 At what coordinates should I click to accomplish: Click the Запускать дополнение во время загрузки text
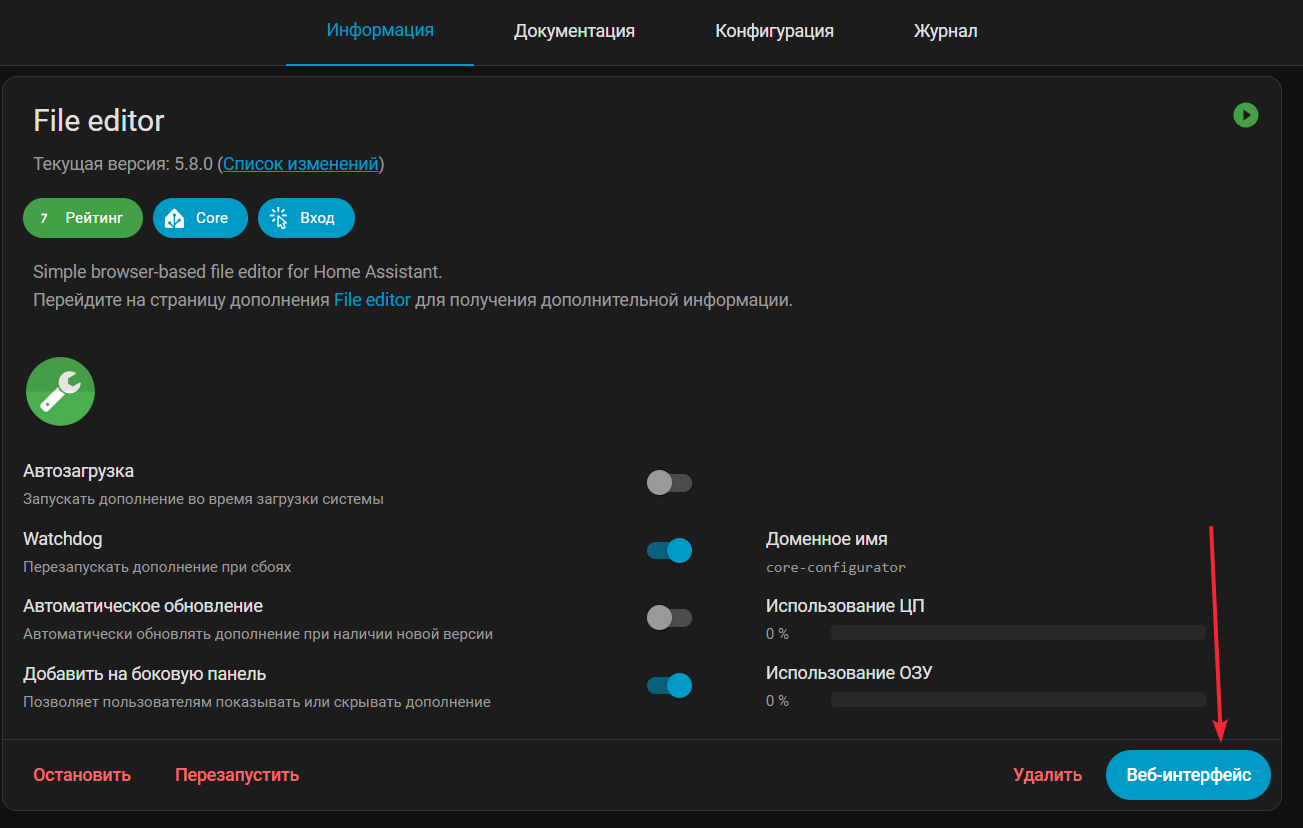[203, 498]
